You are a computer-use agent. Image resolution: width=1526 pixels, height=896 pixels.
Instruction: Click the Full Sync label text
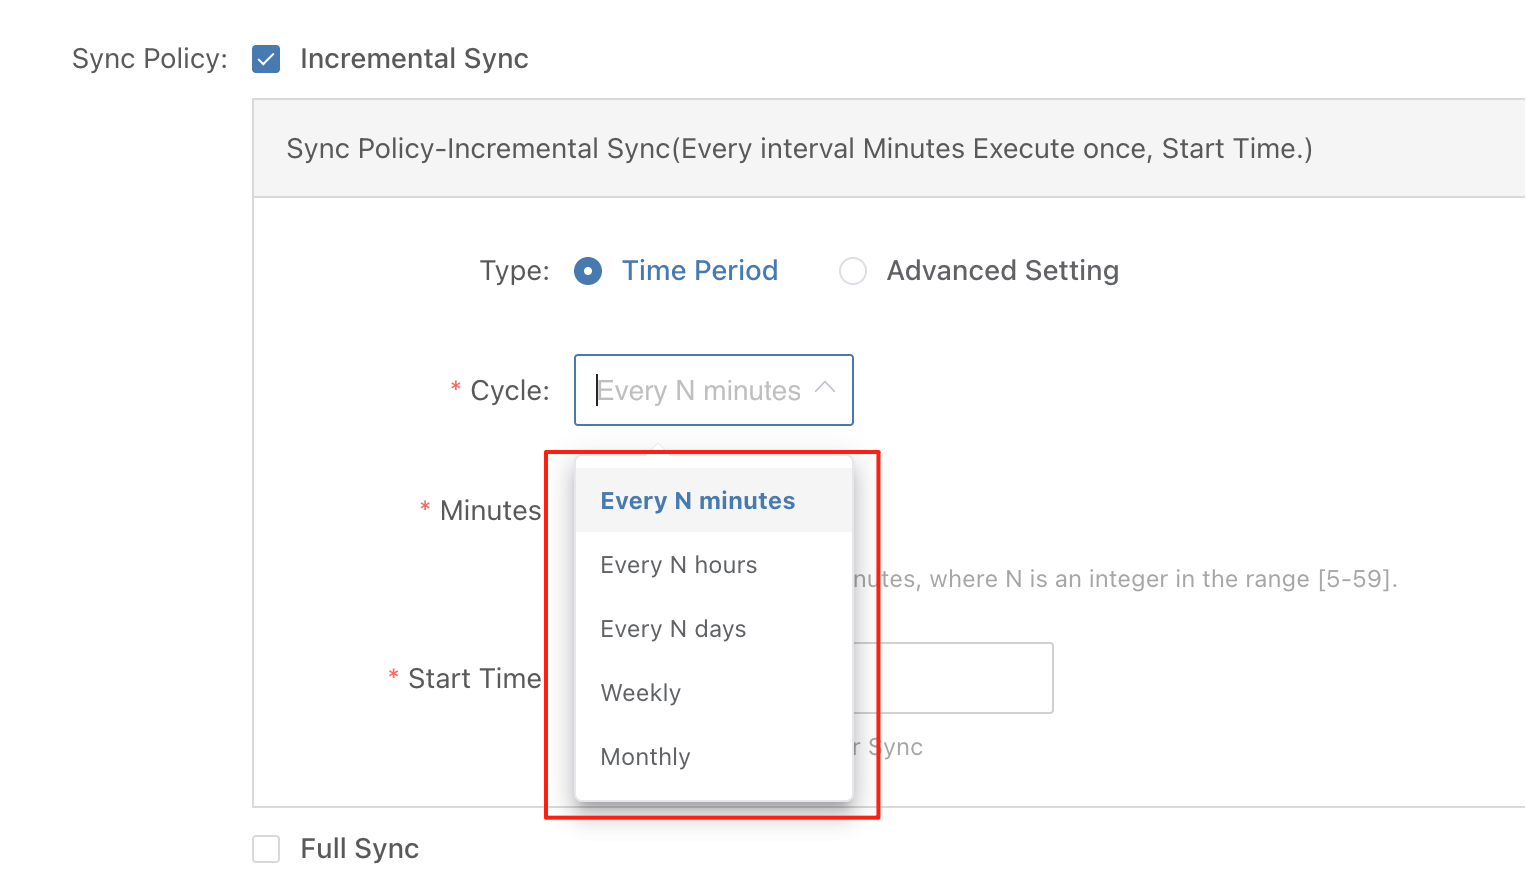point(359,849)
